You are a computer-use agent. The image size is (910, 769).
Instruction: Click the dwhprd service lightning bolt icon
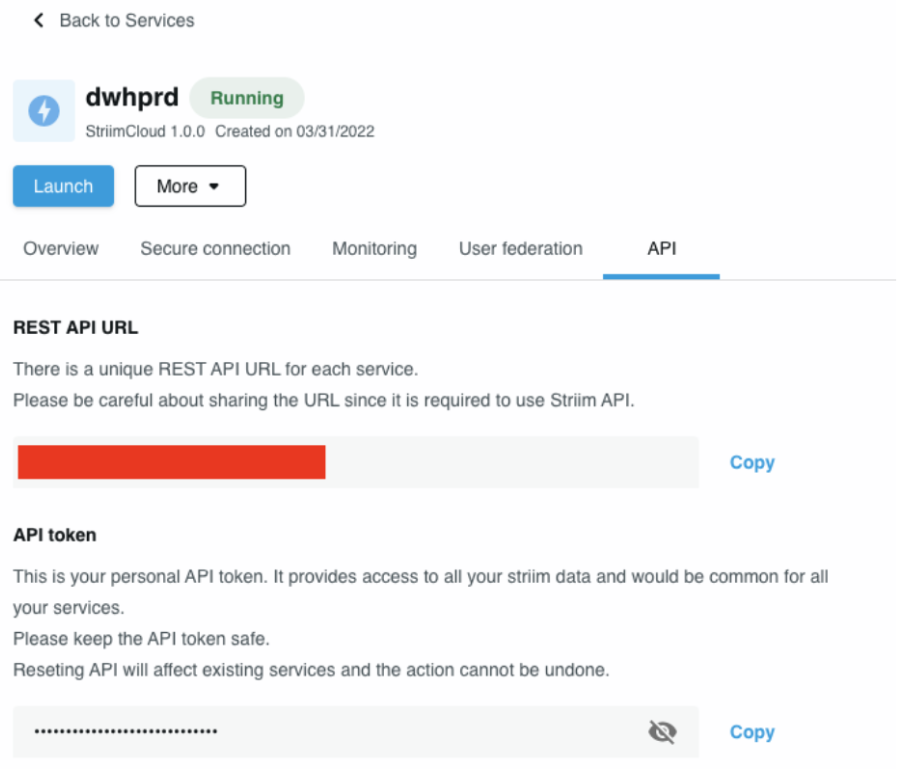(x=44, y=110)
